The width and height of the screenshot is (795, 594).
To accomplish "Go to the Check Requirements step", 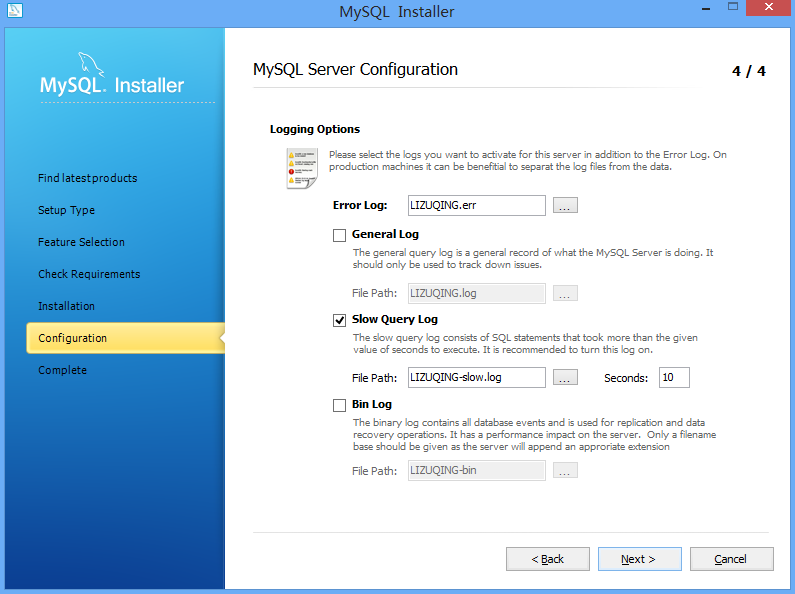I will (x=89, y=274).
